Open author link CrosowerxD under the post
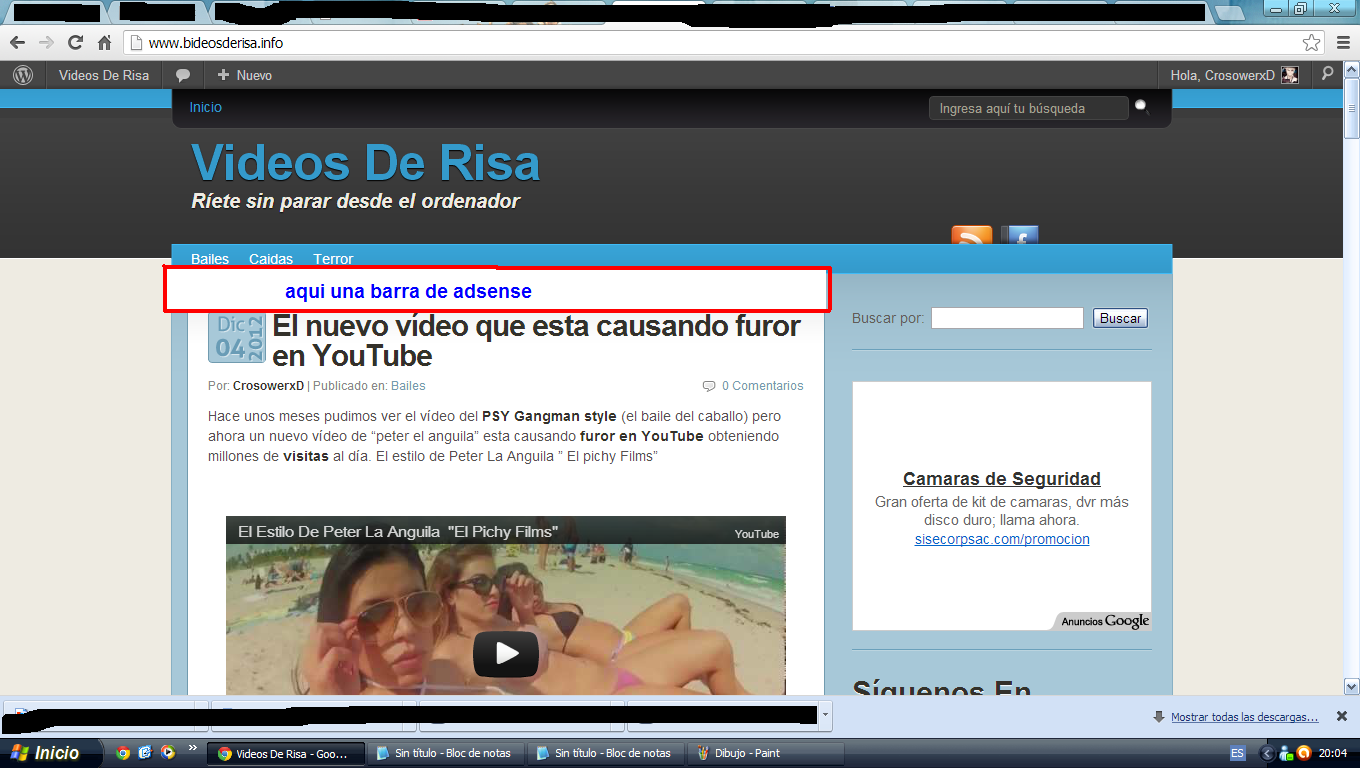The image size is (1360, 768). pyautogui.click(x=268, y=385)
